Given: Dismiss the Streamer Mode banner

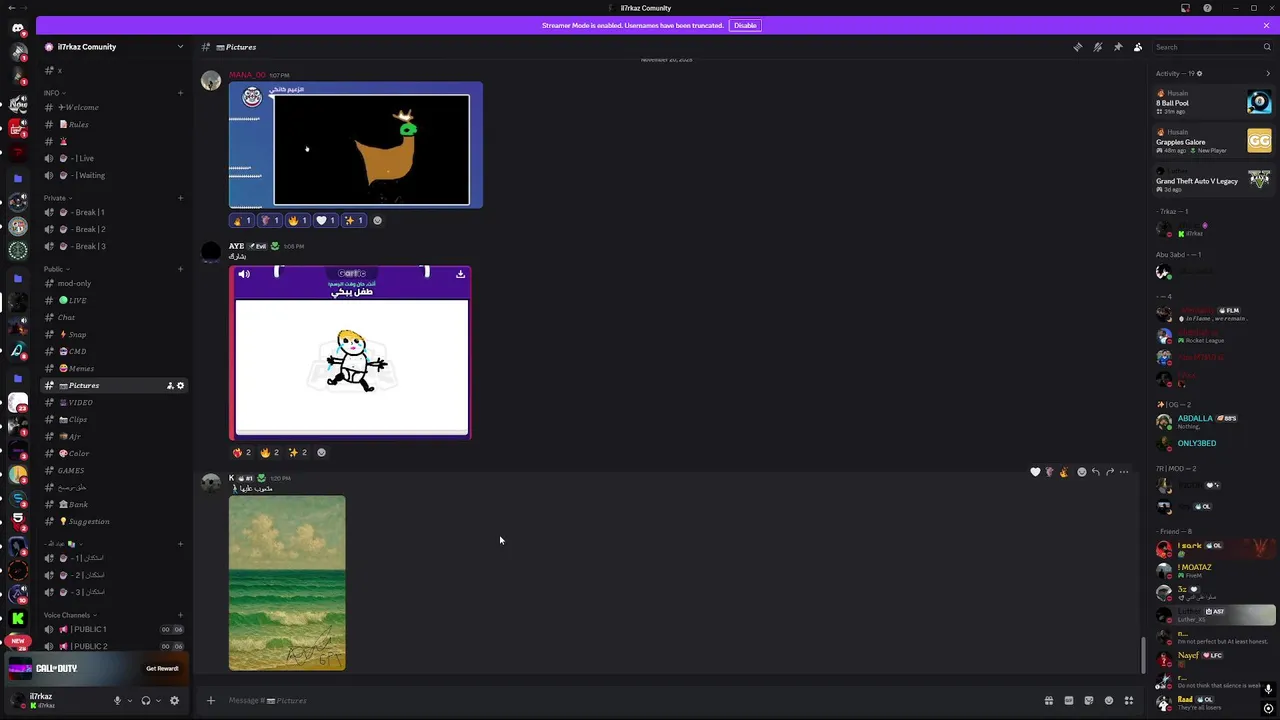Looking at the screenshot, I should tap(1266, 25).
